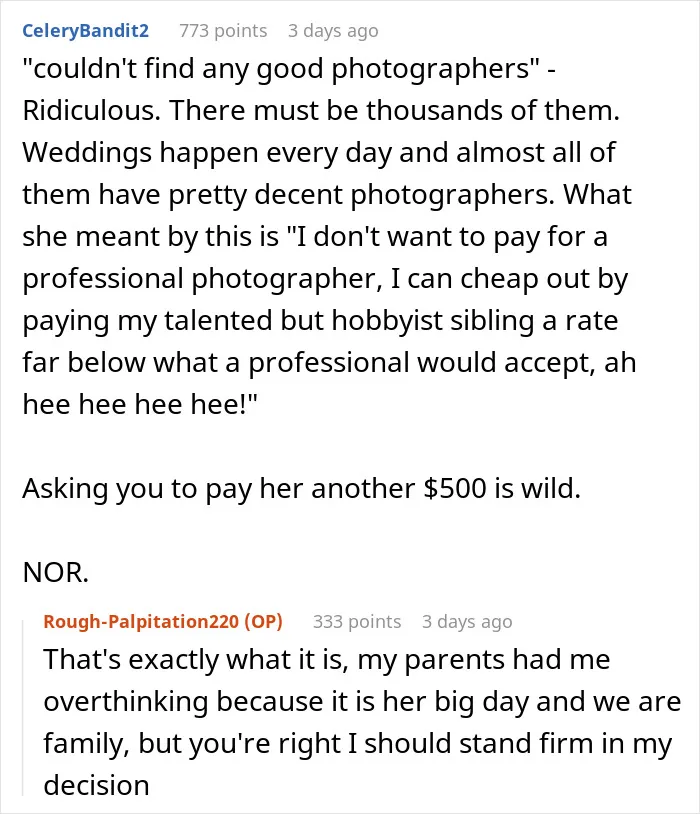Click the (OP) tag beside Rough-Palpitation220

point(264,621)
